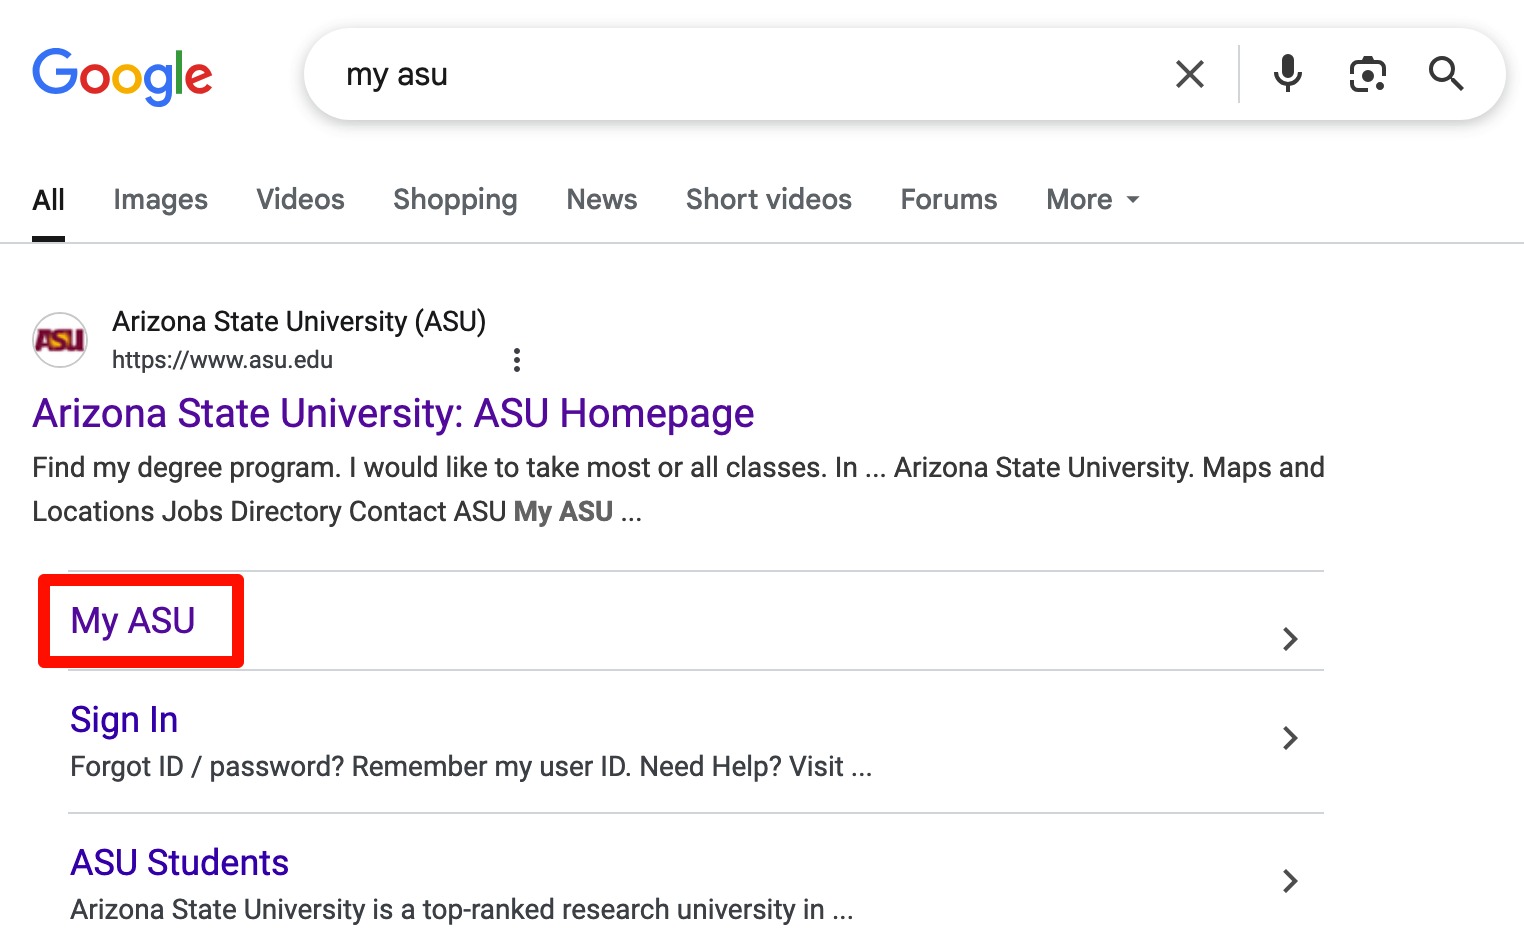Expand the ASU Students sitelink chevron
Image resolution: width=1524 pixels, height=952 pixels.
click(x=1290, y=881)
